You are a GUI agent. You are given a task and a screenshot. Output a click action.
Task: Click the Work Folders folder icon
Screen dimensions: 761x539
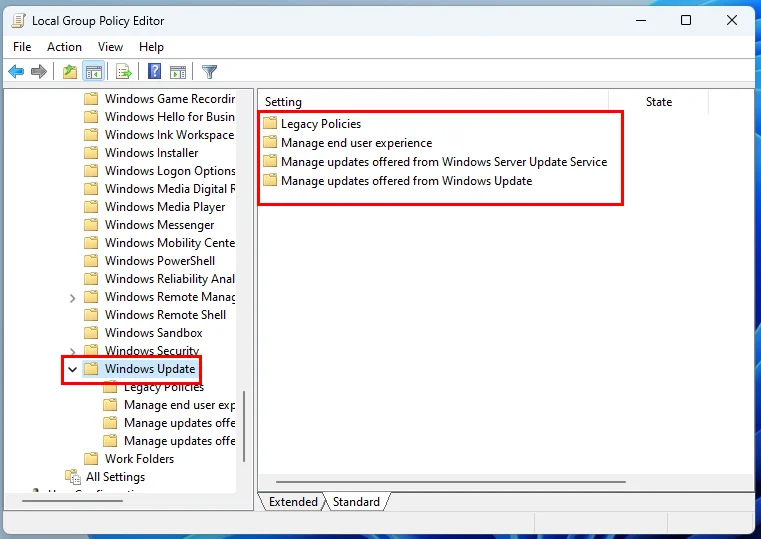tap(91, 458)
